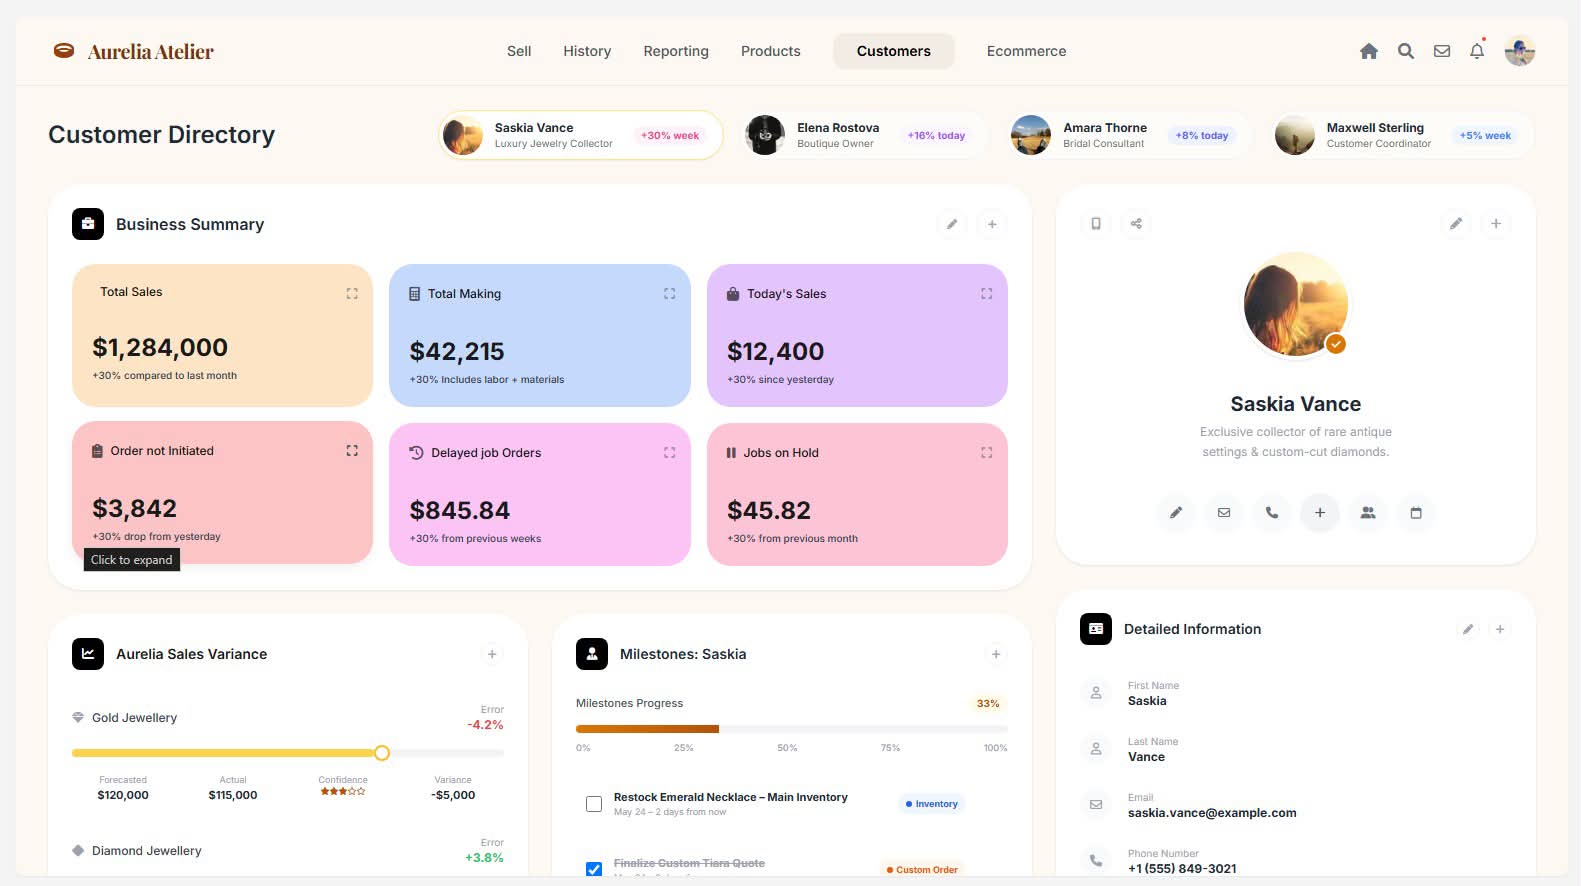Check Restock Emerald Necklace milestone checkbox
Viewport: 1581px width, 886px height.
[594, 804]
